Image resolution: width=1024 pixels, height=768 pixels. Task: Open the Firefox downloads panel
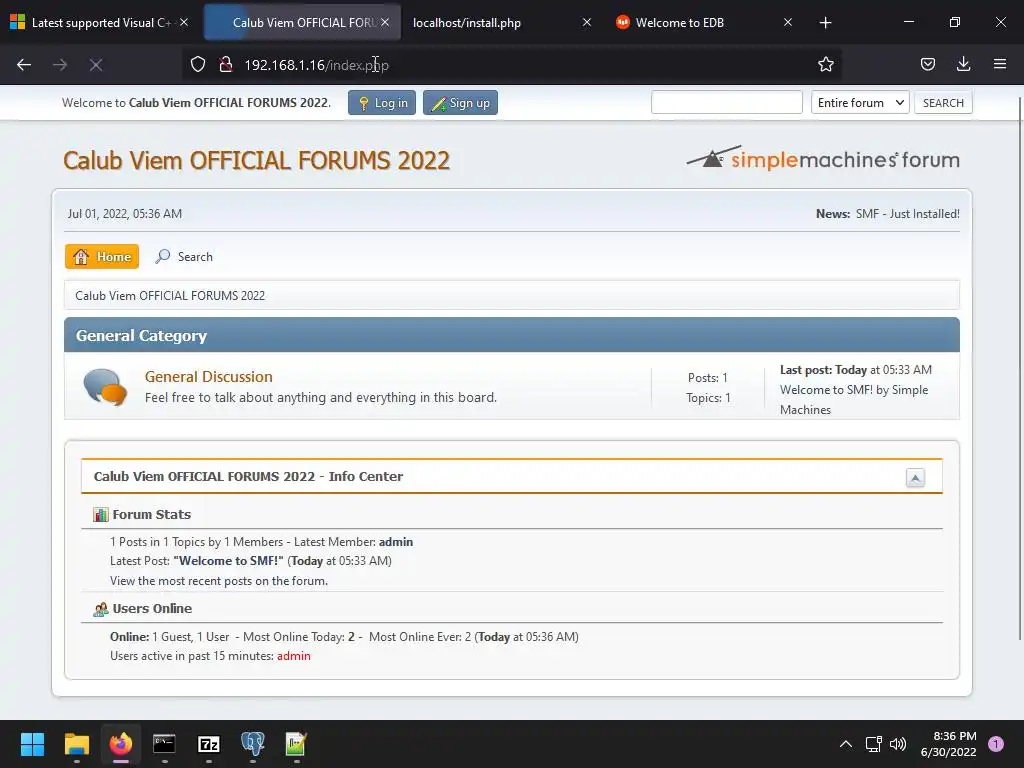[x=963, y=65]
